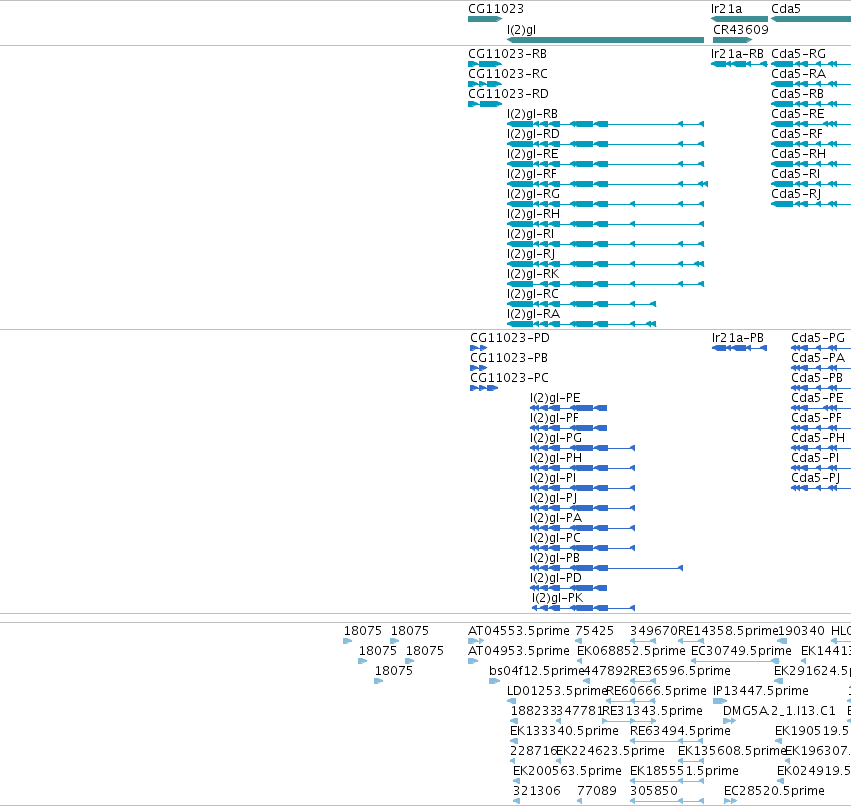The image size is (851, 806).
Task: Choose the l(2)gl-RE transcript
Action: coord(532,154)
